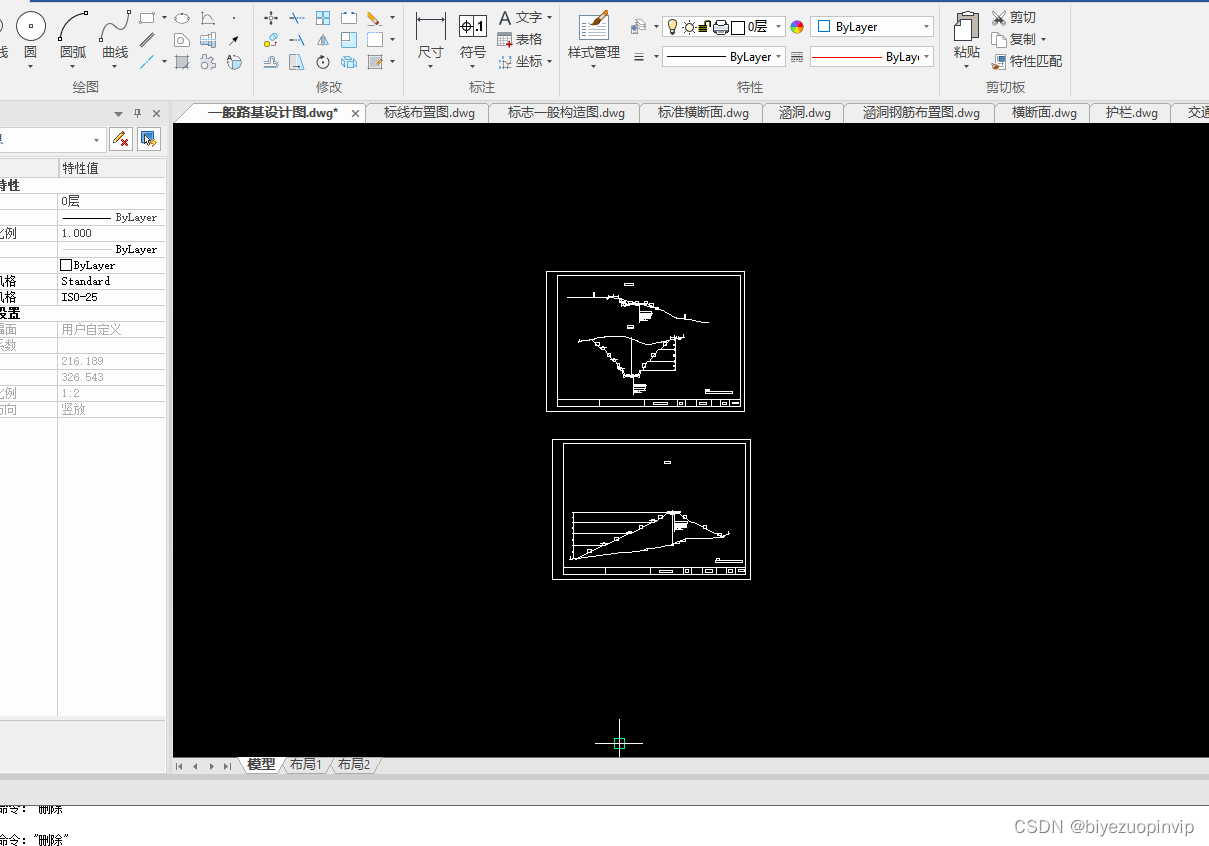Open the 0层 layer dropdown
The image size is (1209, 846).
[x=779, y=27]
